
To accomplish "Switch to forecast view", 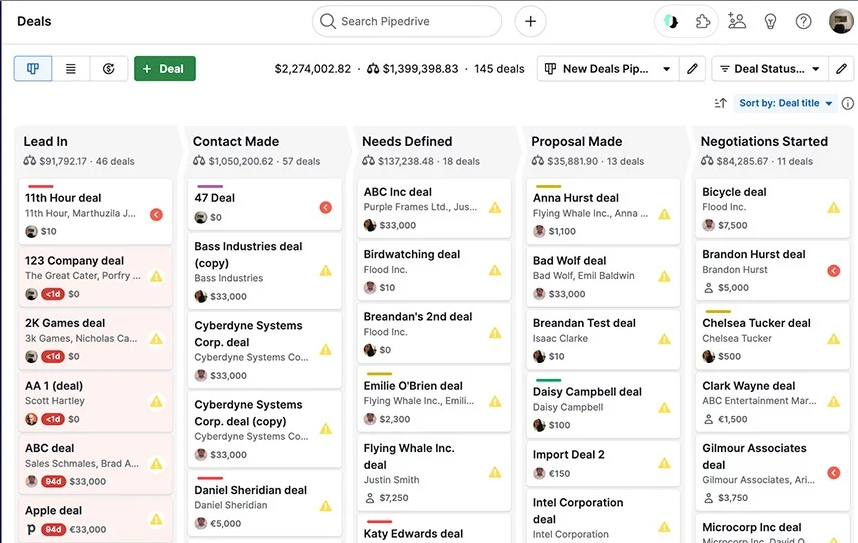I will [x=108, y=68].
